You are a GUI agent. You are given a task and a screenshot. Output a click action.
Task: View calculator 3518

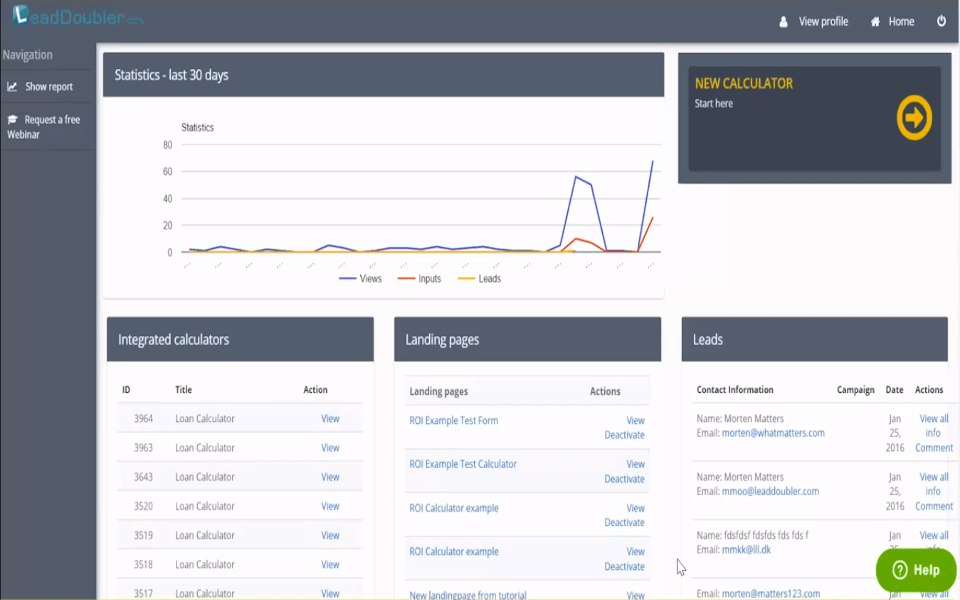[330, 564]
